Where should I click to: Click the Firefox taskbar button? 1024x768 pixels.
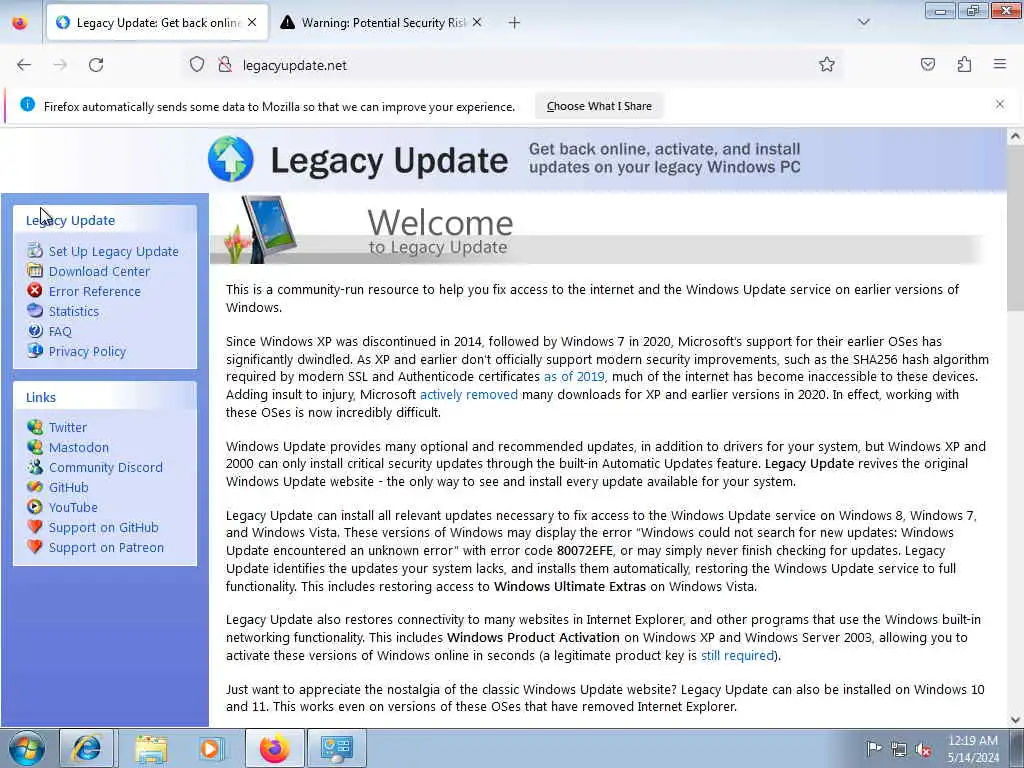pyautogui.click(x=275, y=748)
